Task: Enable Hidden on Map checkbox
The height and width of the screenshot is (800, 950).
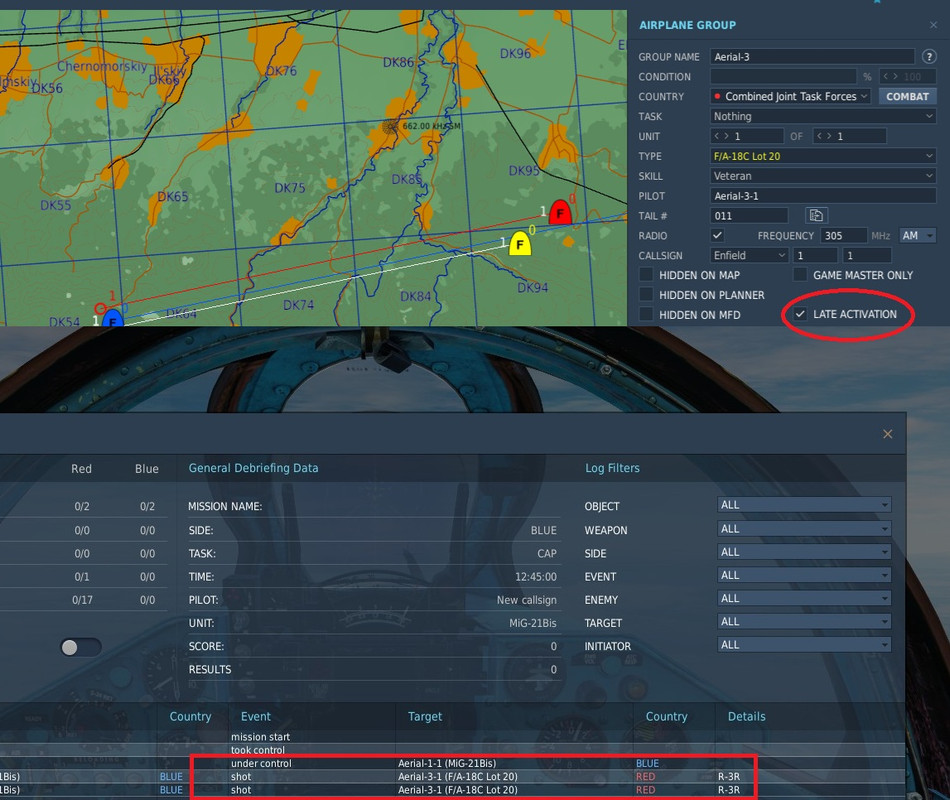Action: (646, 275)
